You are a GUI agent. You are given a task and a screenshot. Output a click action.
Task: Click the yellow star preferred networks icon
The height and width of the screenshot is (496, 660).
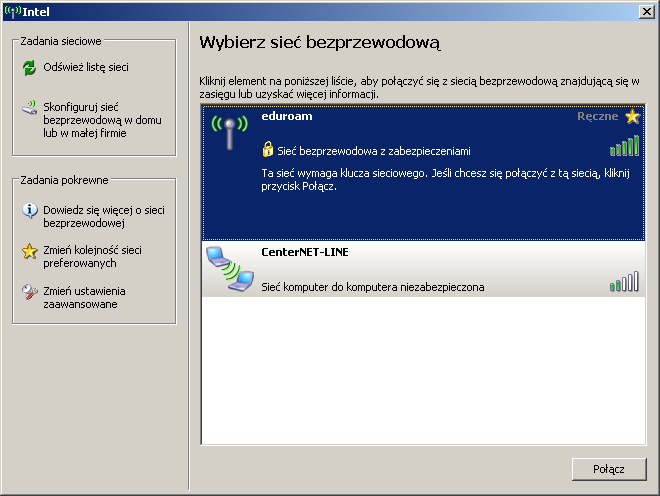[30, 250]
